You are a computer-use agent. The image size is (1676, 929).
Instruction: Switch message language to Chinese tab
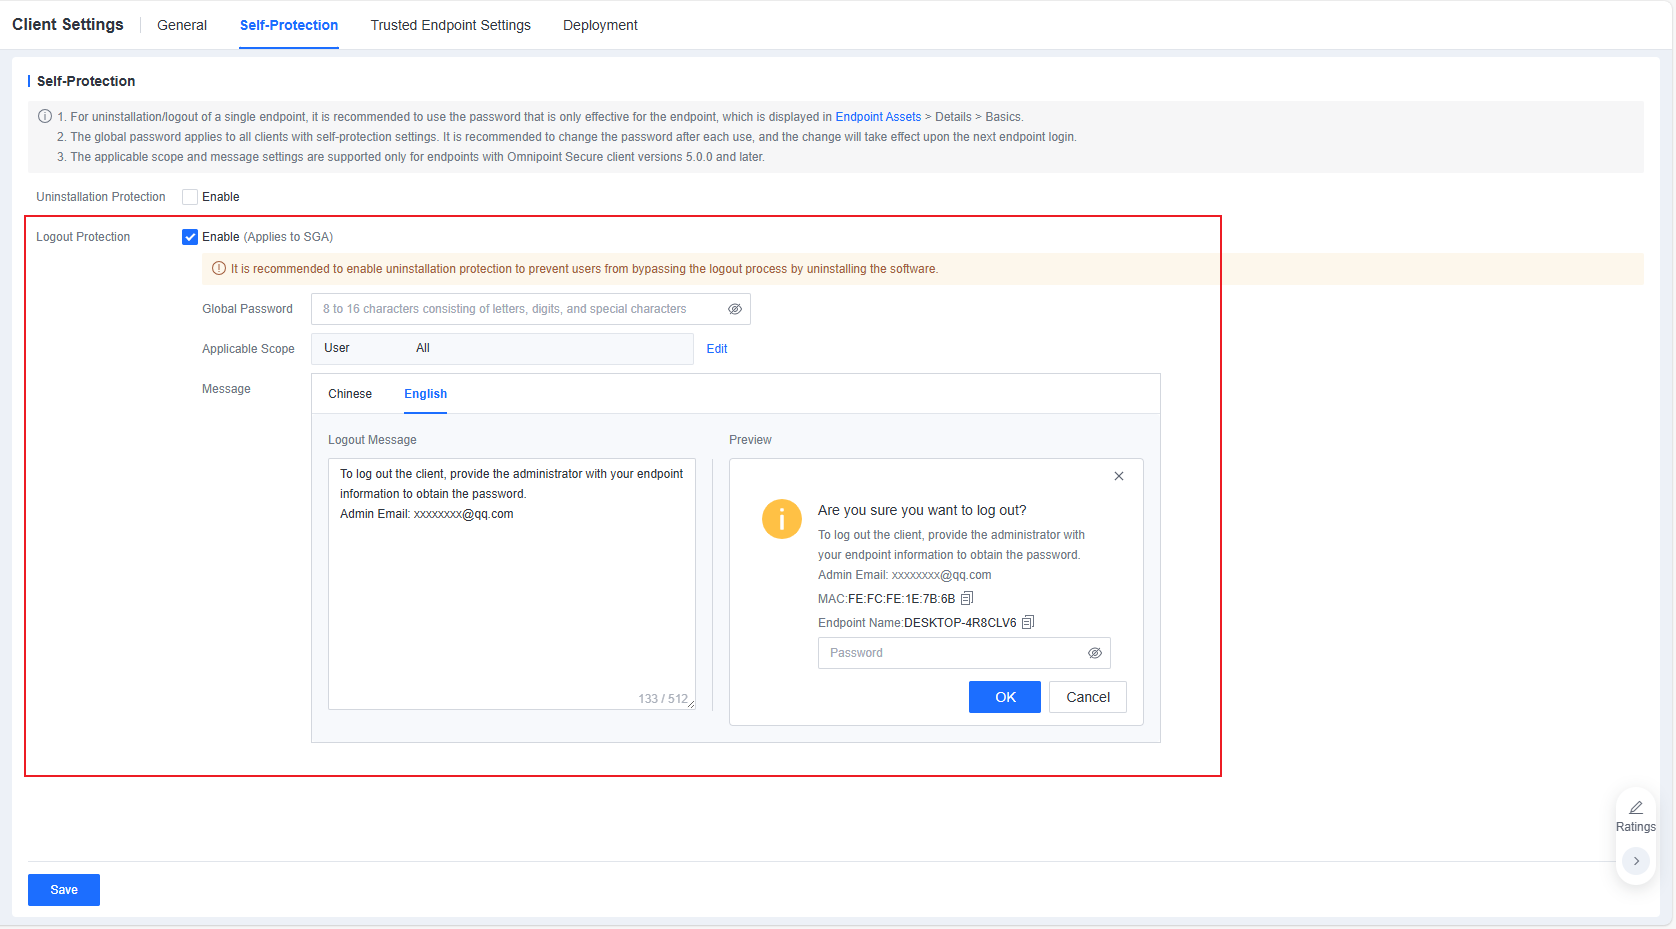pyautogui.click(x=350, y=394)
